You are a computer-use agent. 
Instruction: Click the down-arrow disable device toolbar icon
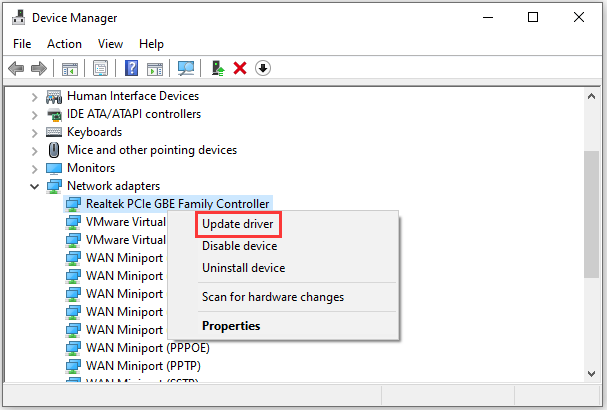[x=263, y=68]
